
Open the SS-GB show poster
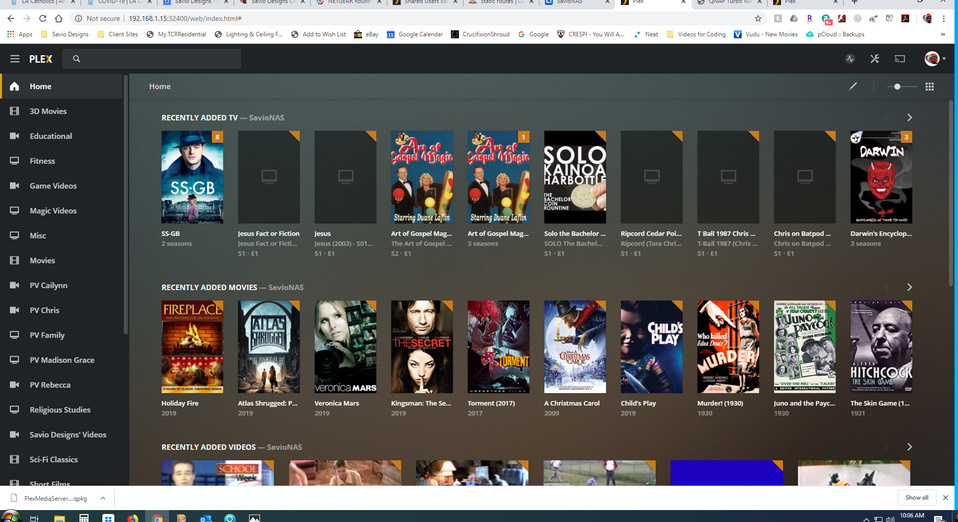pos(192,177)
